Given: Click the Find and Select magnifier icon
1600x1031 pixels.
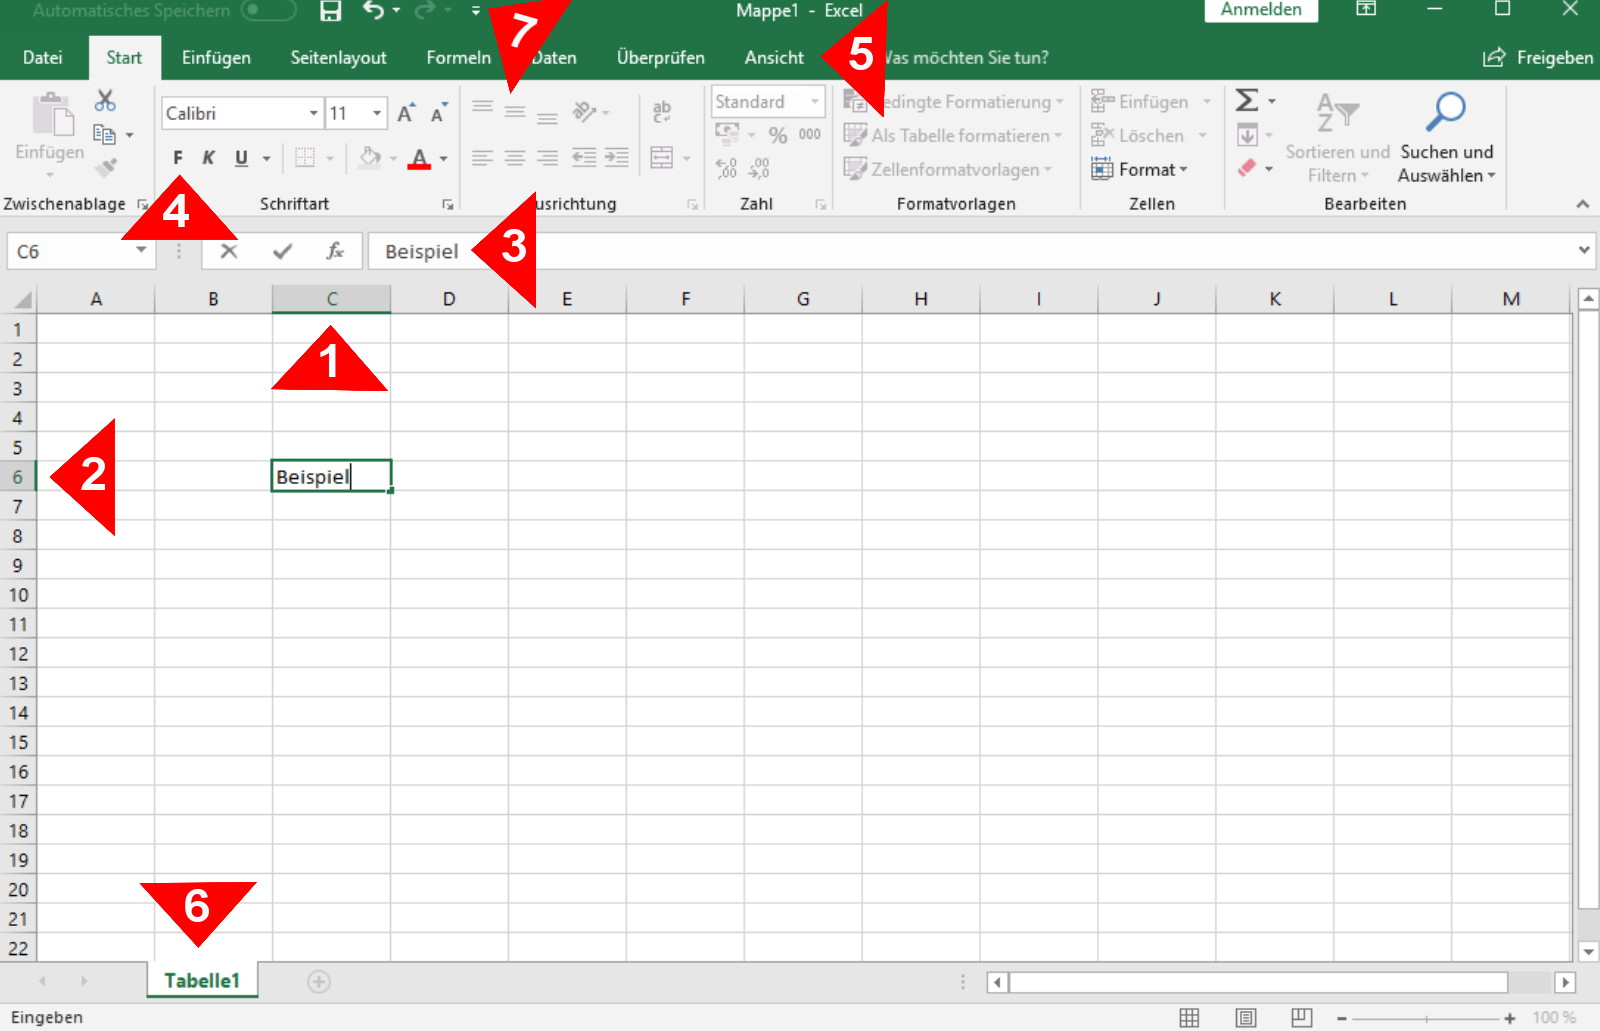Looking at the screenshot, I should click(x=1445, y=112).
